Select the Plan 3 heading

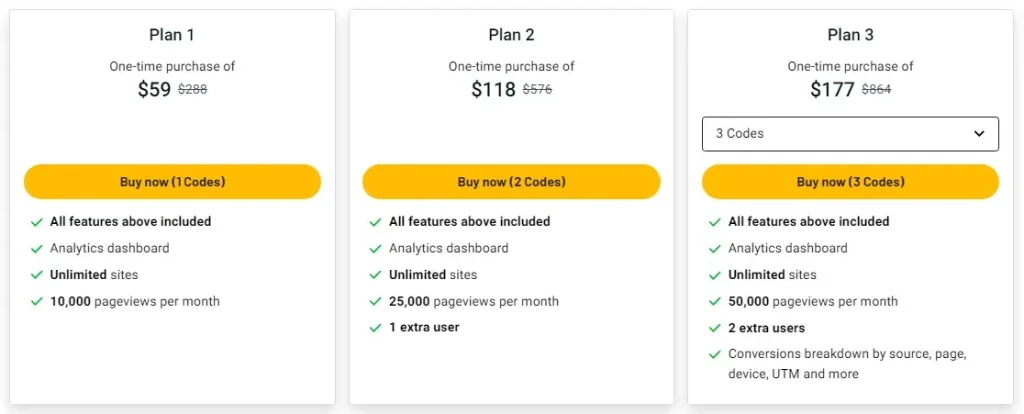850,35
